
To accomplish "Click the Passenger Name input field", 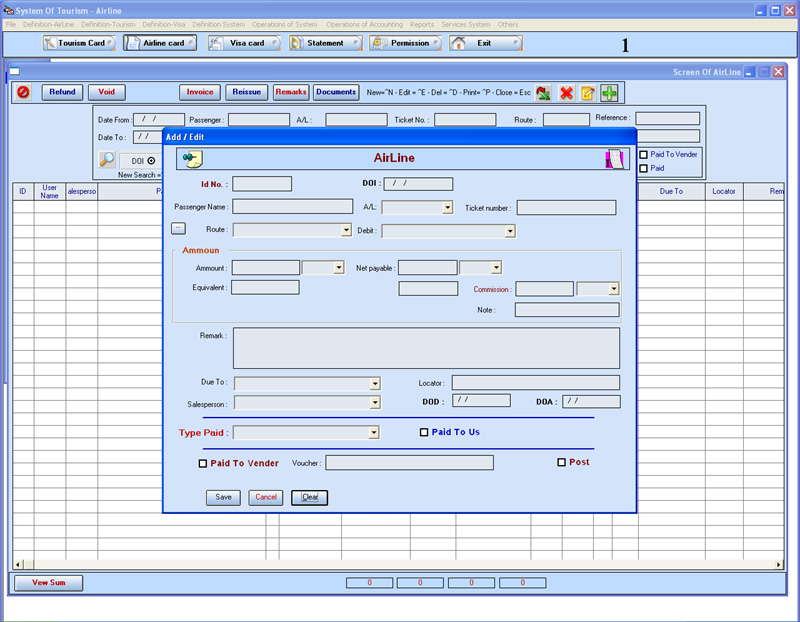I will (292, 207).
